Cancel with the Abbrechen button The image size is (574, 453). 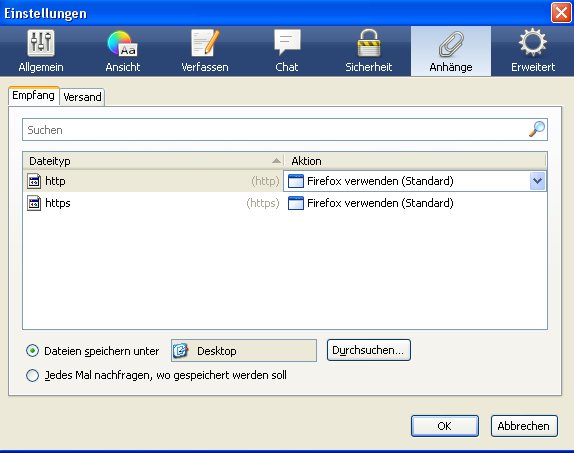click(524, 426)
